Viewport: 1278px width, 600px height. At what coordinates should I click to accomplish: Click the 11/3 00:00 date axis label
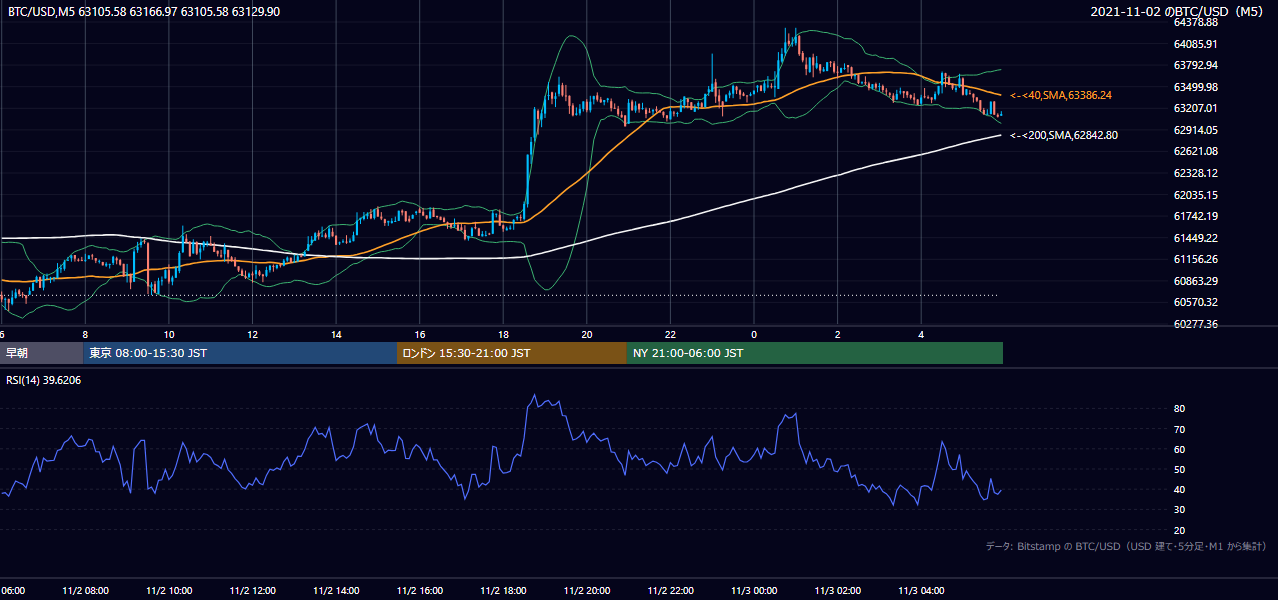point(754,591)
